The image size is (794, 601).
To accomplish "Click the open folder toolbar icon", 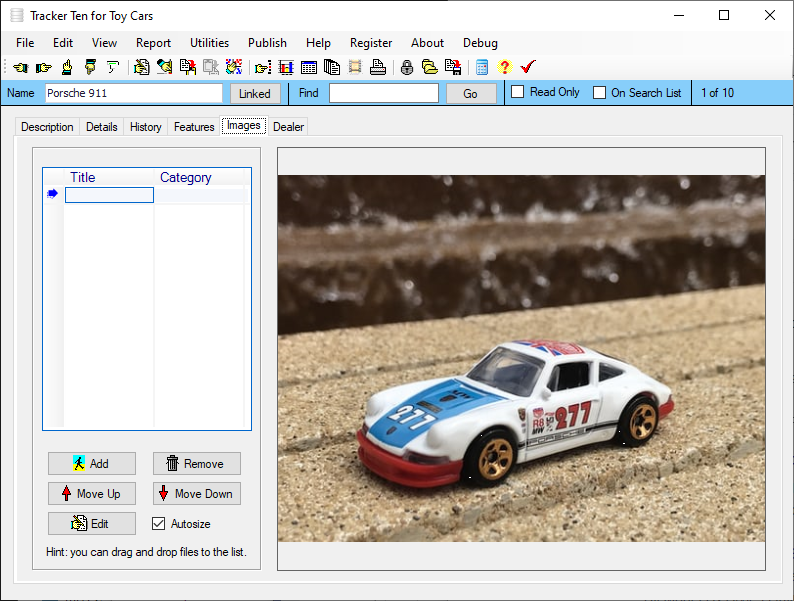I will pyautogui.click(x=429, y=68).
